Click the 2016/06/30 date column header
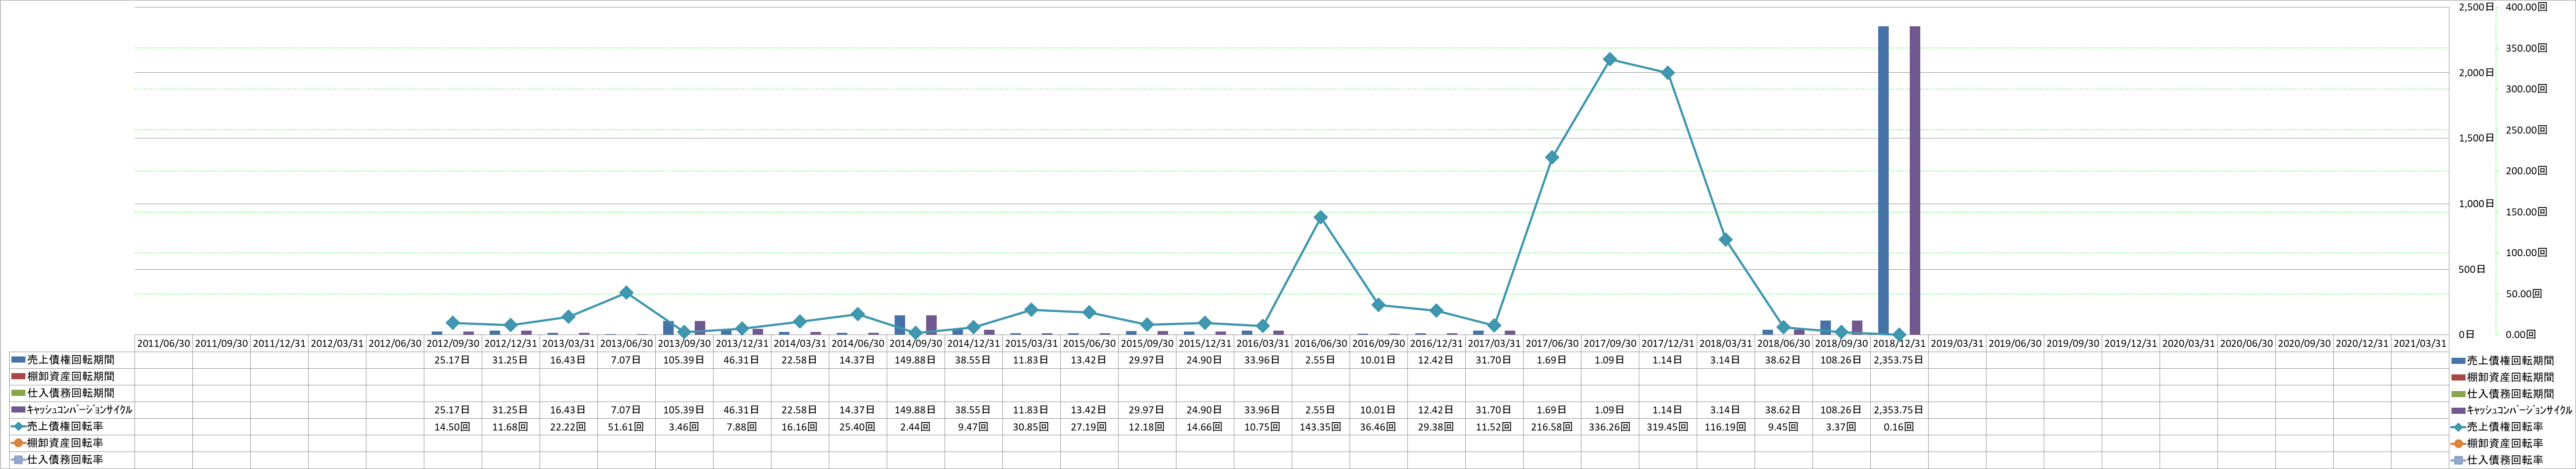2576x469 pixels. [x=1320, y=343]
